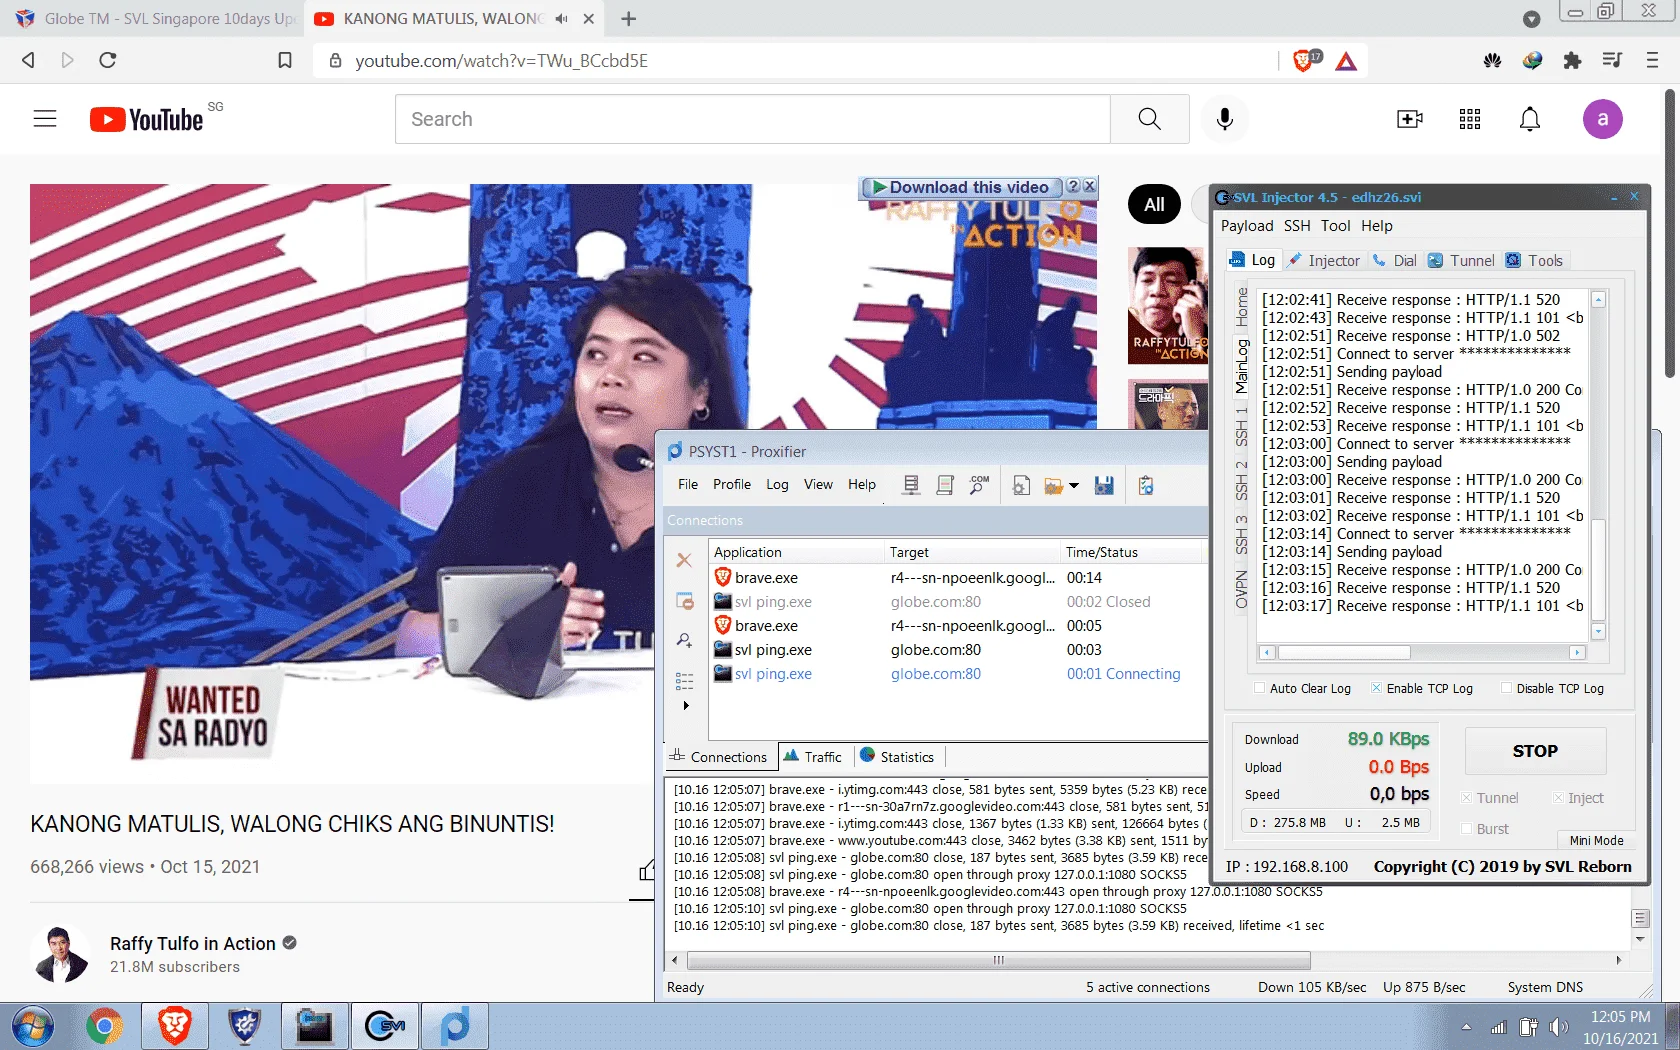Click the block-application icon in Connections sidebar
Viewport: 1680px width, 1050px height.
[684, 601]
